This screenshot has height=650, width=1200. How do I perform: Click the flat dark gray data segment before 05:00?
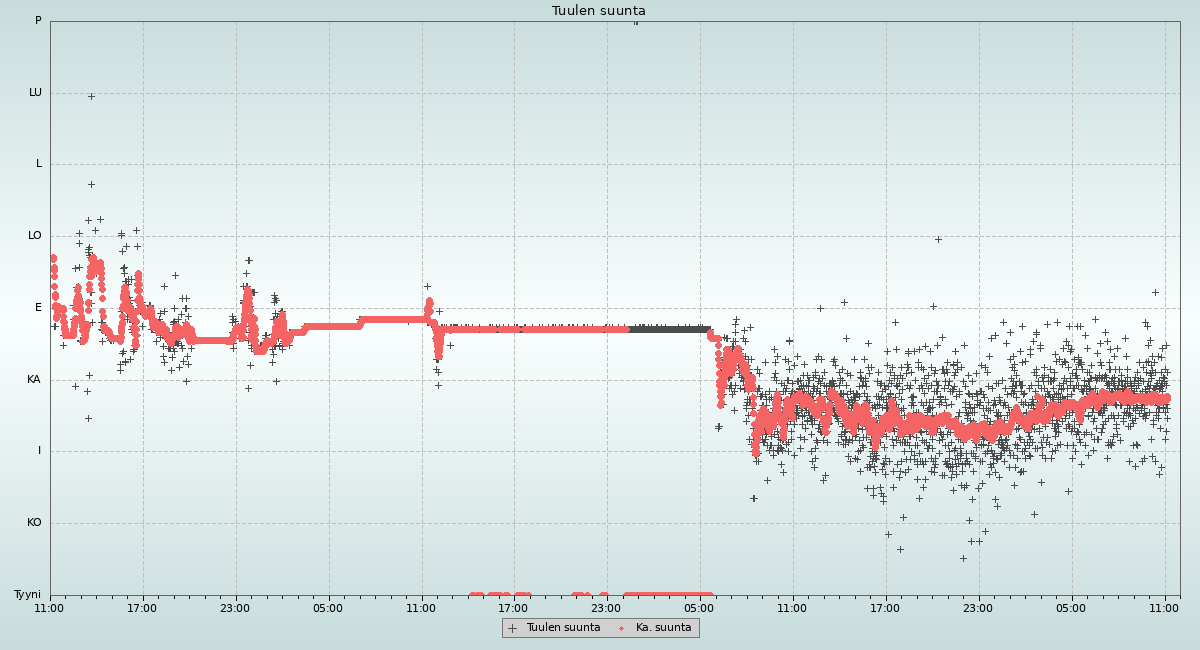coord(670,329)
